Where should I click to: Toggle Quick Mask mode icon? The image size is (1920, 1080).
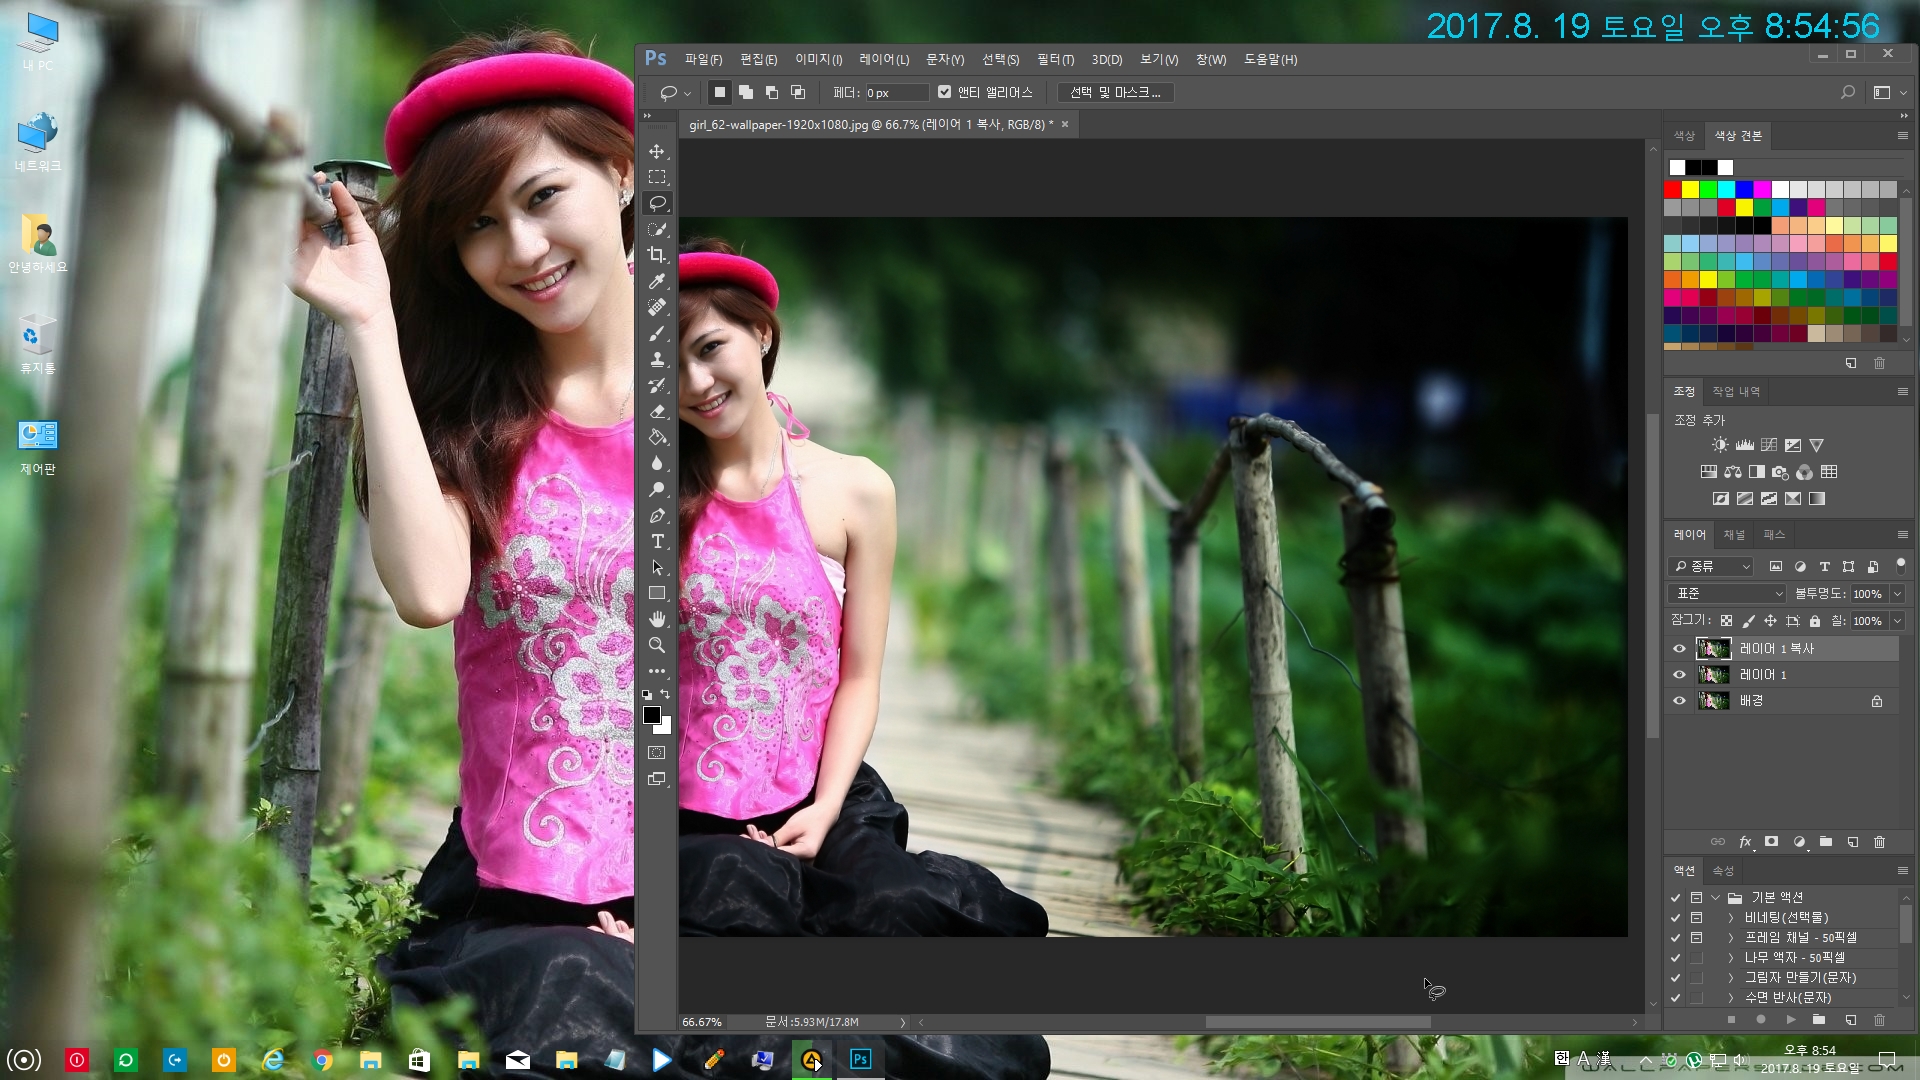(x=657, y=752)
